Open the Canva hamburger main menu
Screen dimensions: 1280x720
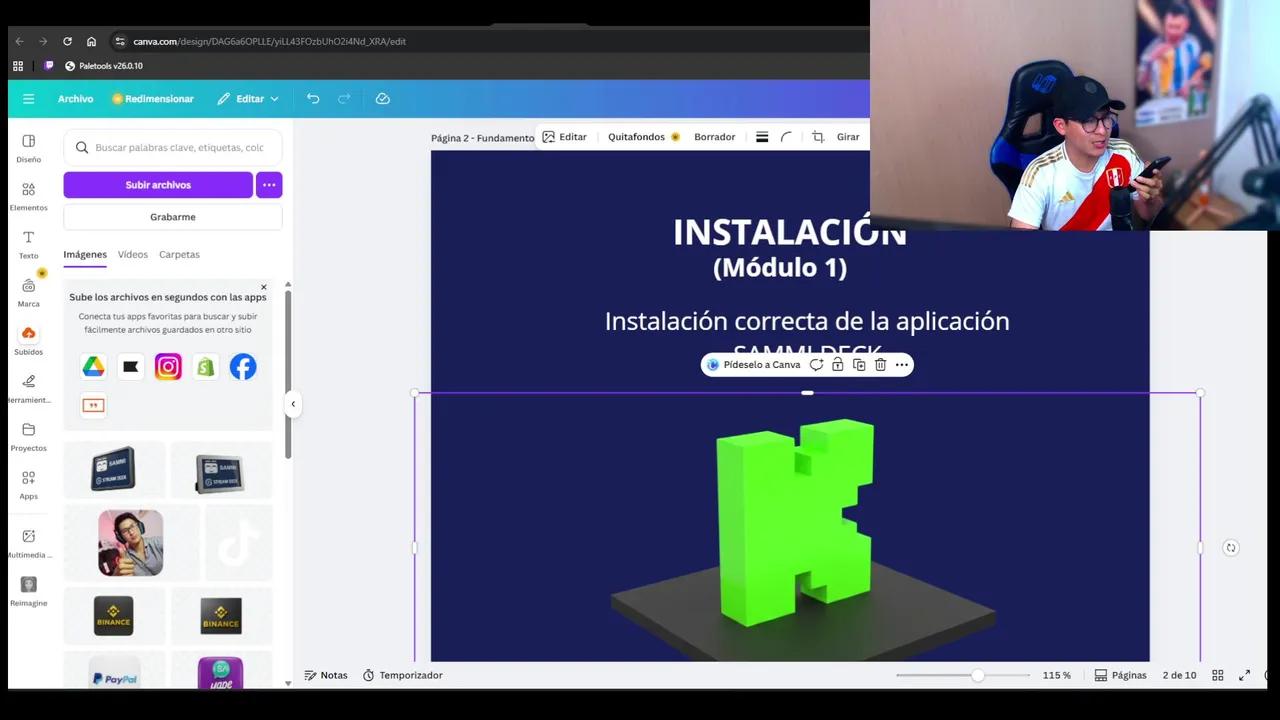tap(28, 99)
